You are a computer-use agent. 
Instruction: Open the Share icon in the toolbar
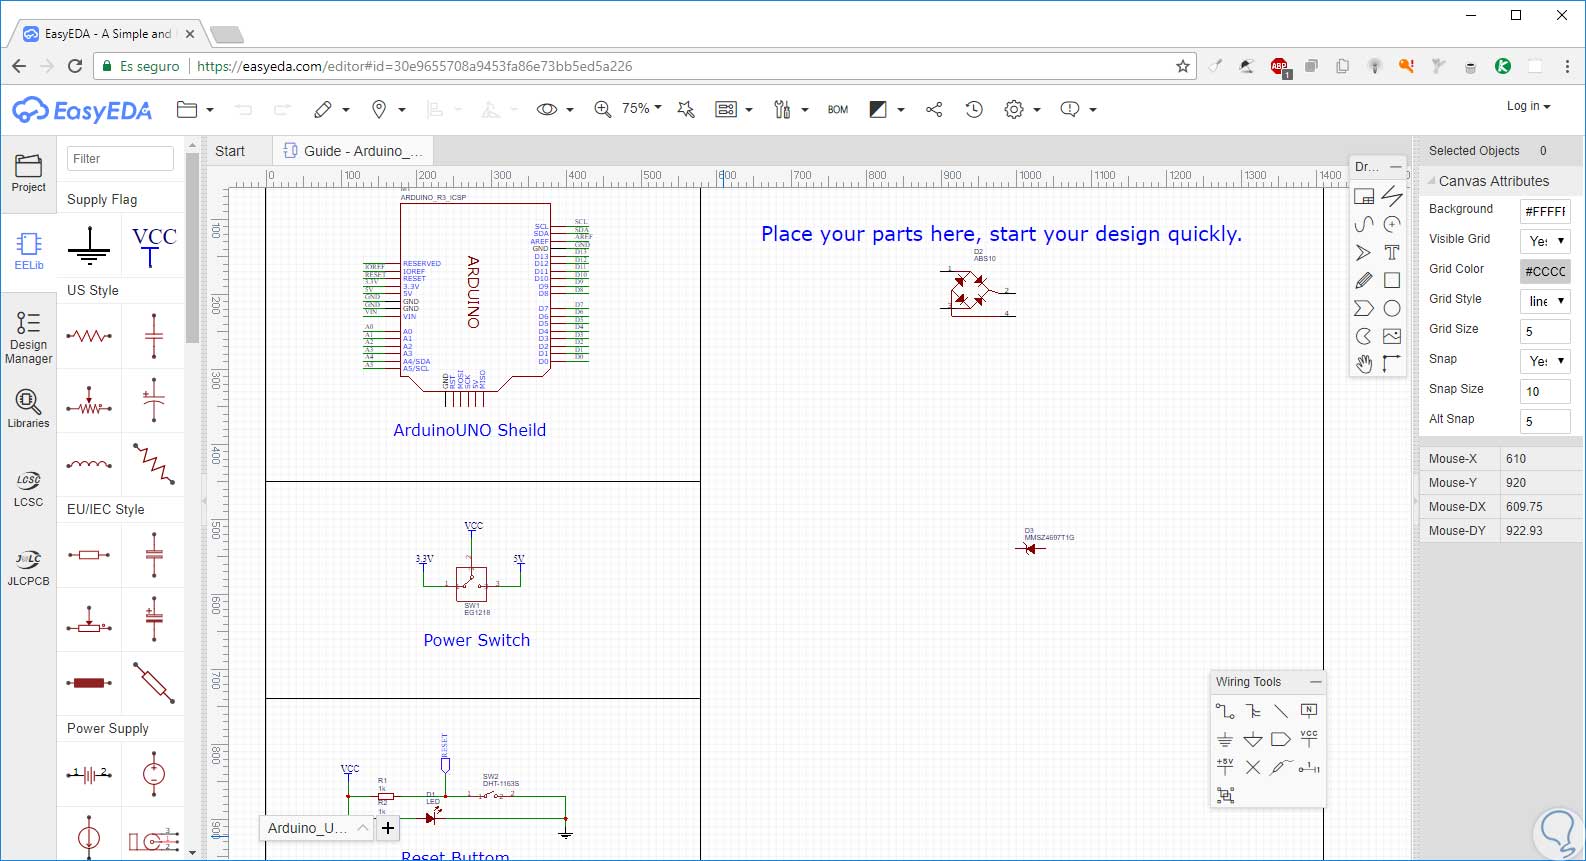pyautogui.click(x=934, y=109)
